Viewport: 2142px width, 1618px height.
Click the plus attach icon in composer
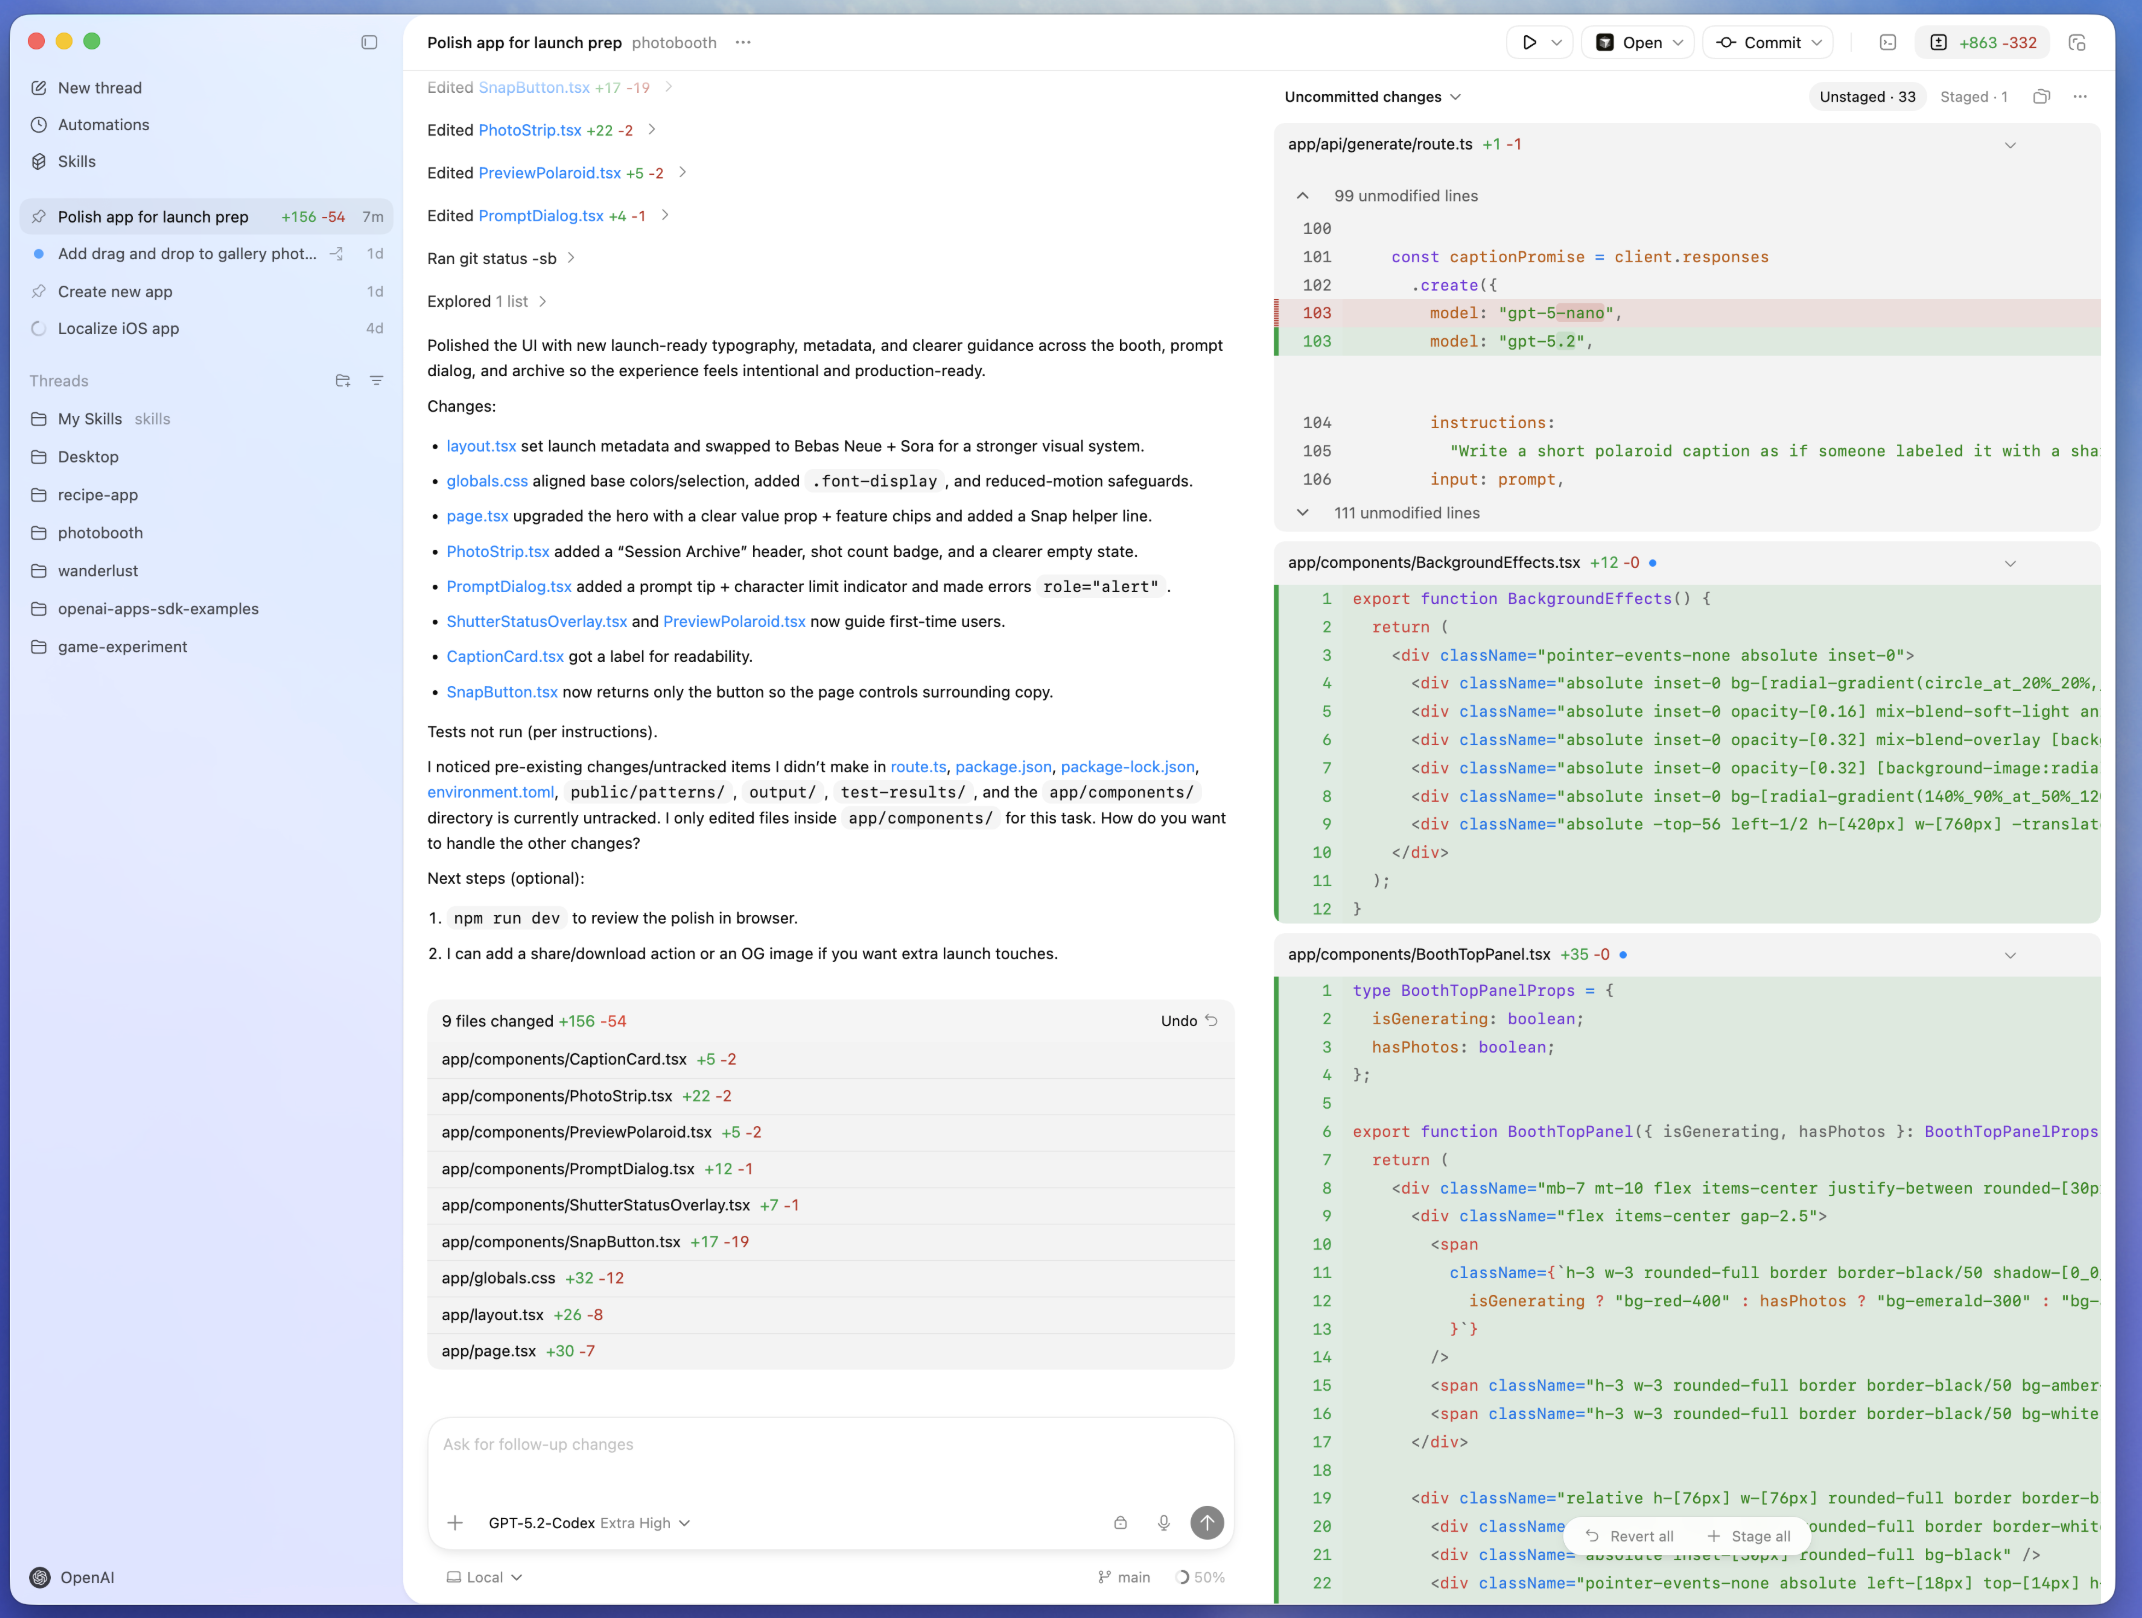455,1523
